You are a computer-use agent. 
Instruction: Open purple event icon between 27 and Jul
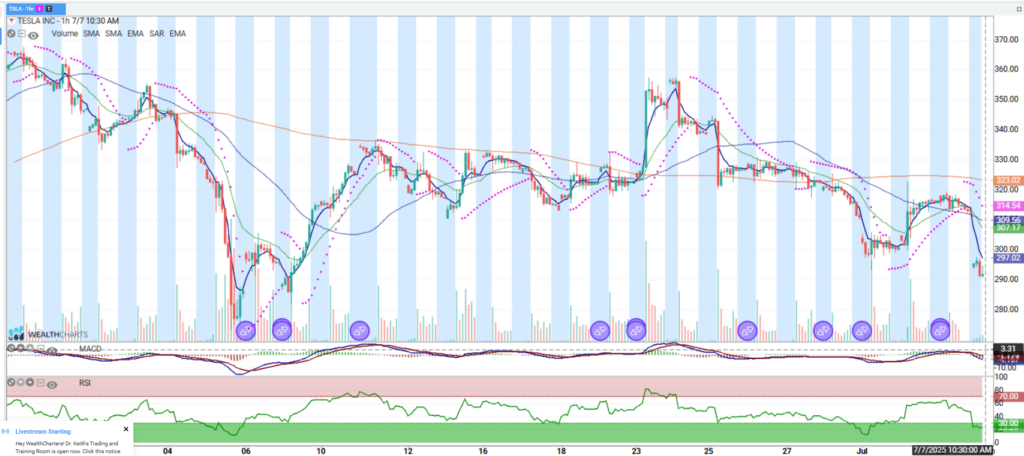click(x=823, y=331)
